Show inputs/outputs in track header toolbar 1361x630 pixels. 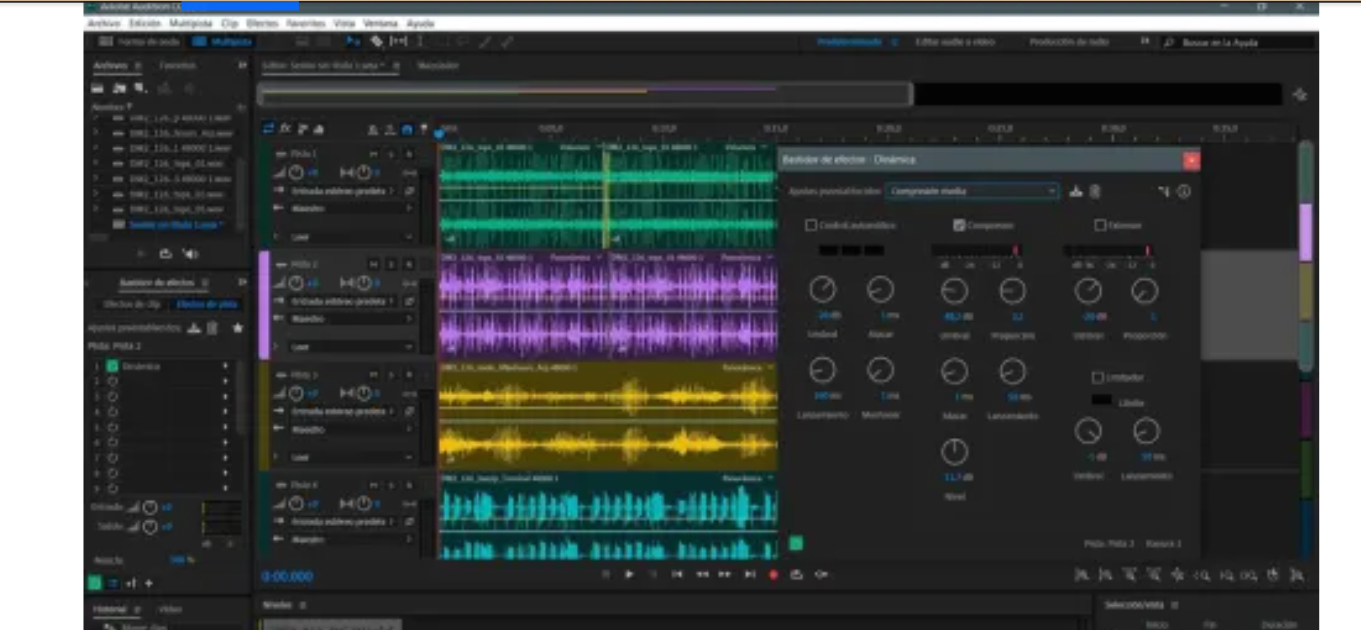(x=269, y=129)
